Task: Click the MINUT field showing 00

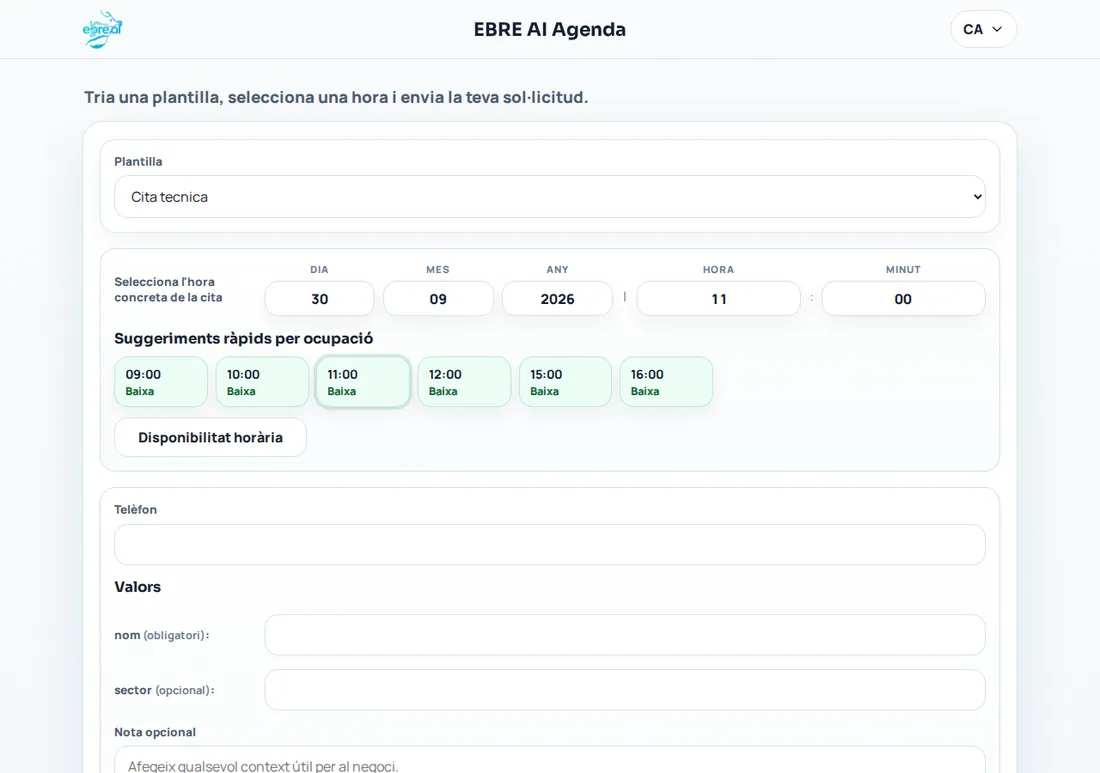Action: tap(903, 299)
